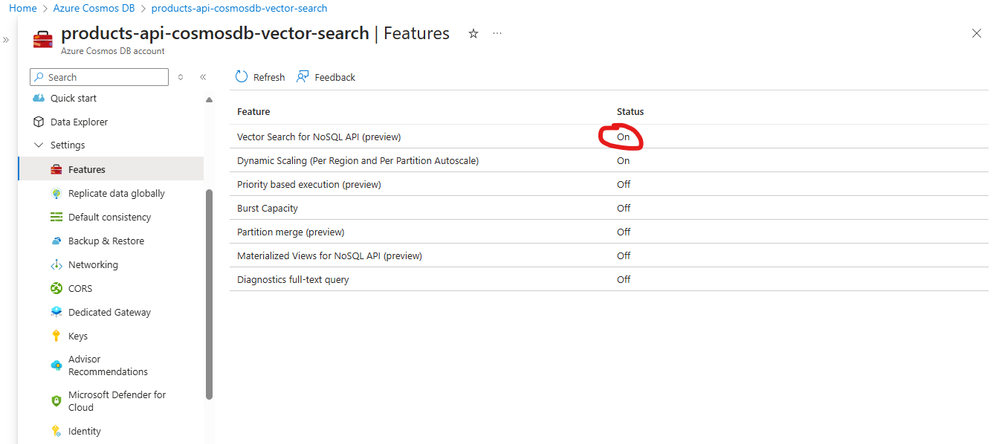
Task: Click the Status column header
Action: pos(630,111)
